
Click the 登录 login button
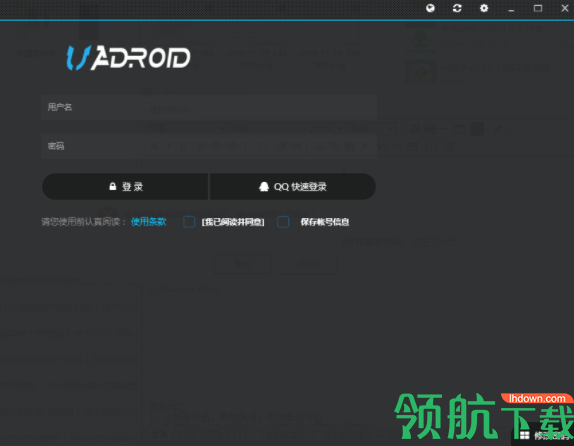click(x=125, y=187)
